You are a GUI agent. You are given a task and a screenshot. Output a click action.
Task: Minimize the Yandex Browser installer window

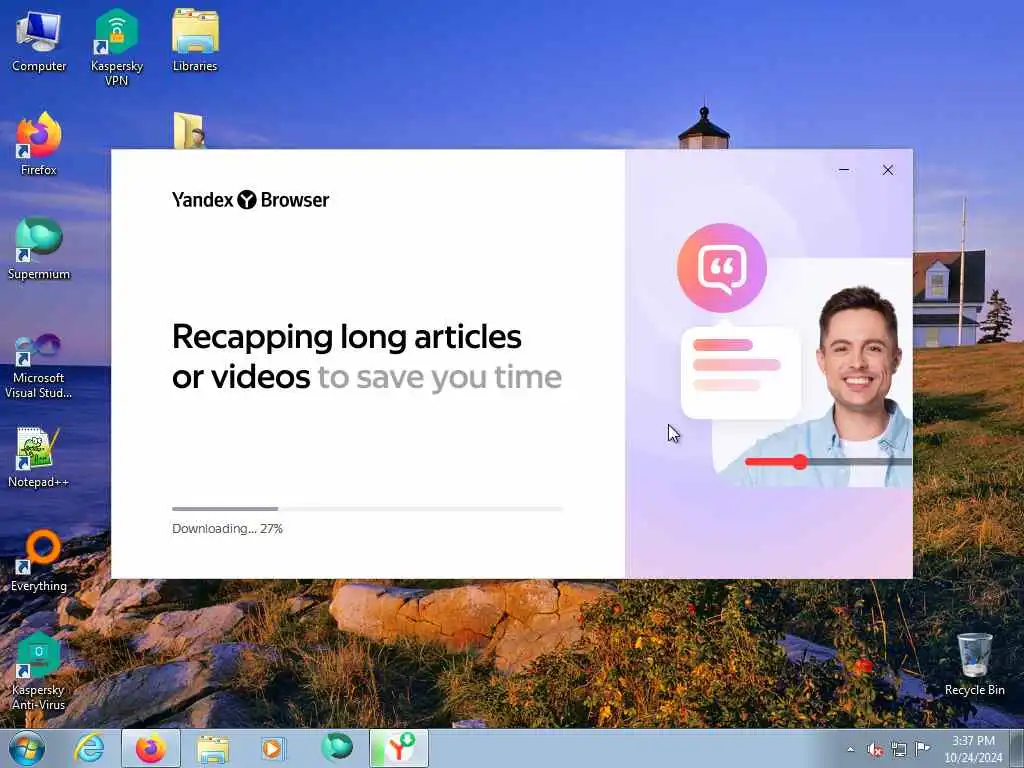844,170
